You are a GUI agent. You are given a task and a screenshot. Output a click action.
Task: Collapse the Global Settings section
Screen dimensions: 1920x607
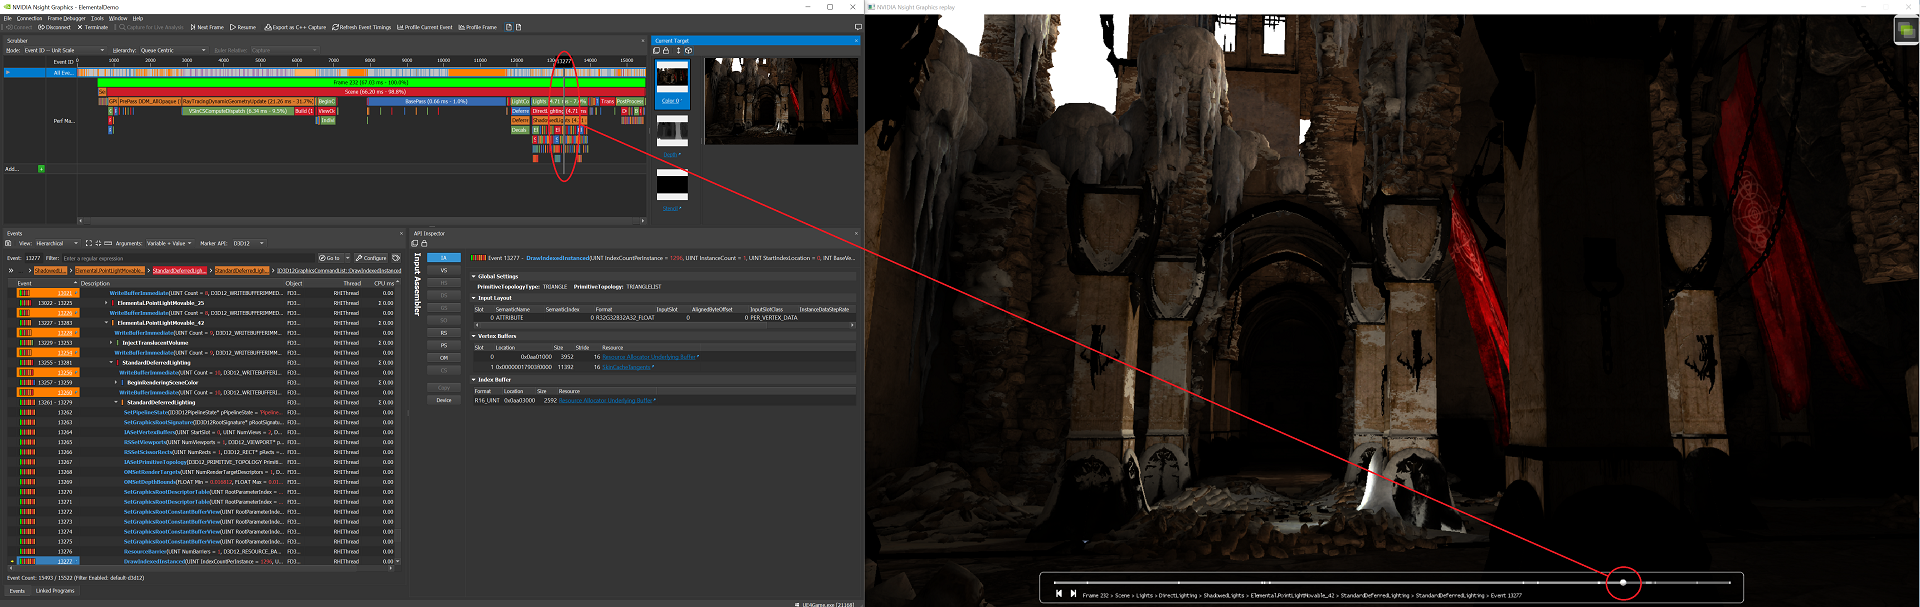(474, 276)
